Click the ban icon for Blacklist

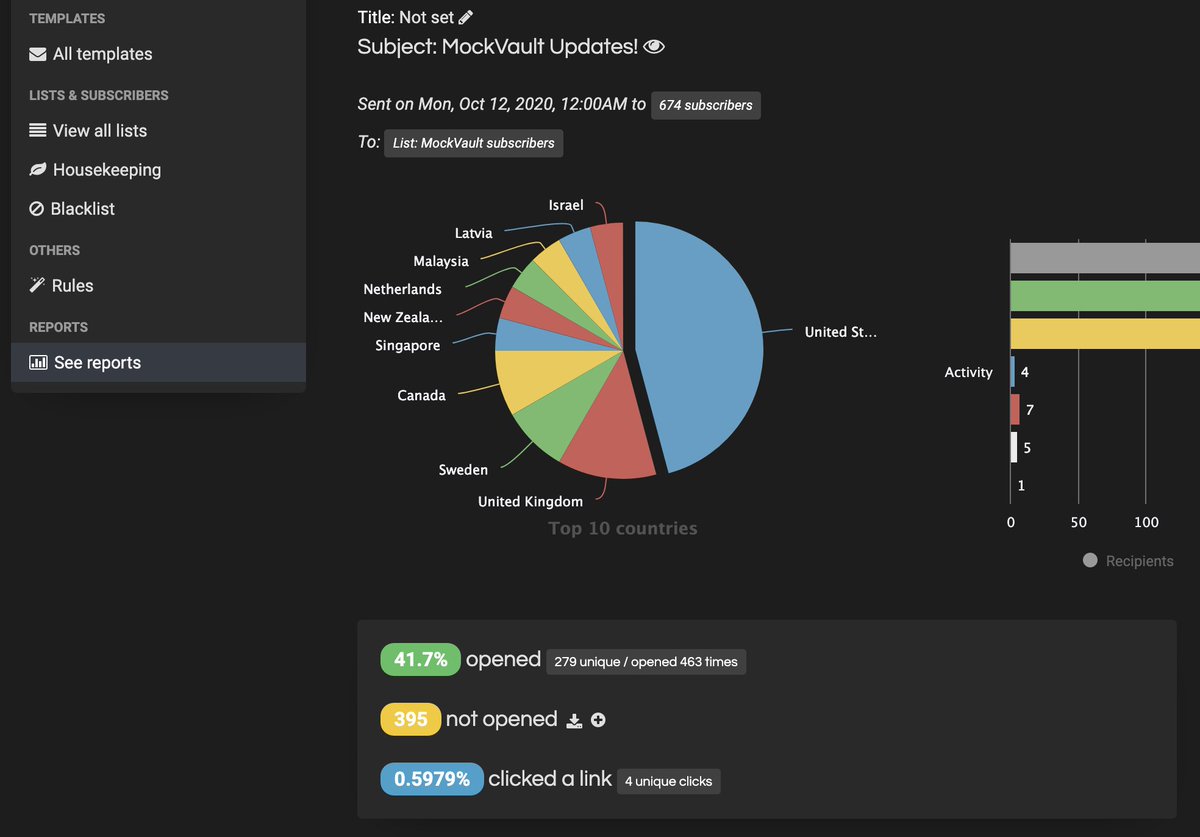[37, 209]
